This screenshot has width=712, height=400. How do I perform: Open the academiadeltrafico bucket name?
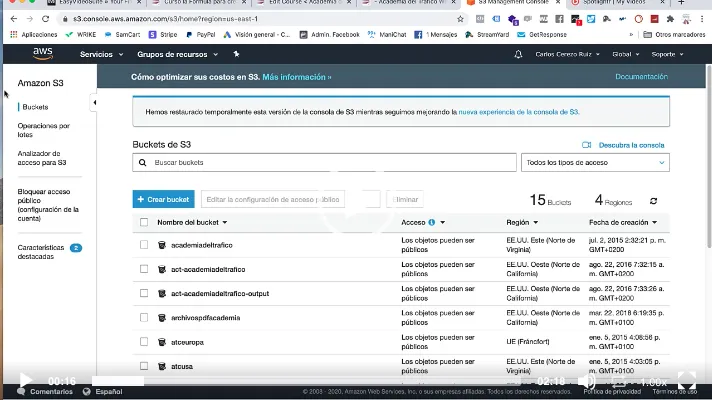click(x=202, y=245)
